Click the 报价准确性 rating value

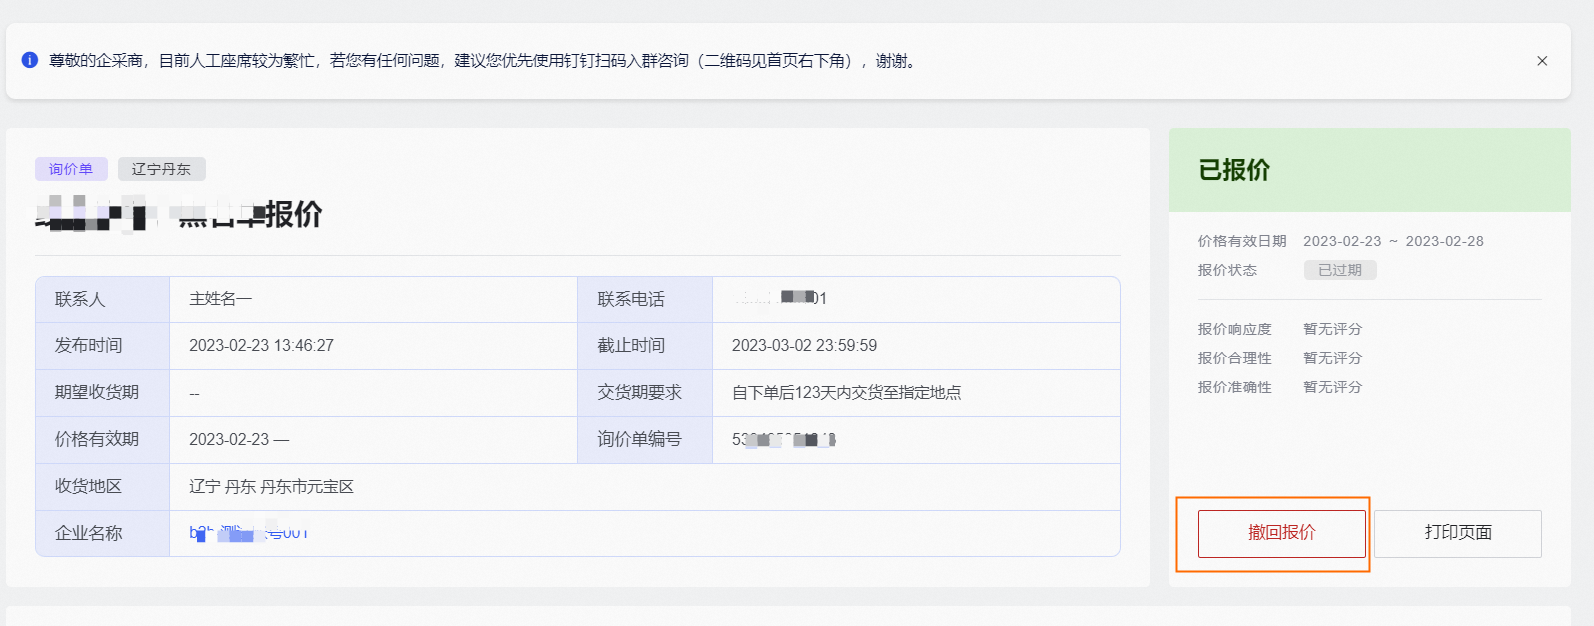coord(1332,387)
